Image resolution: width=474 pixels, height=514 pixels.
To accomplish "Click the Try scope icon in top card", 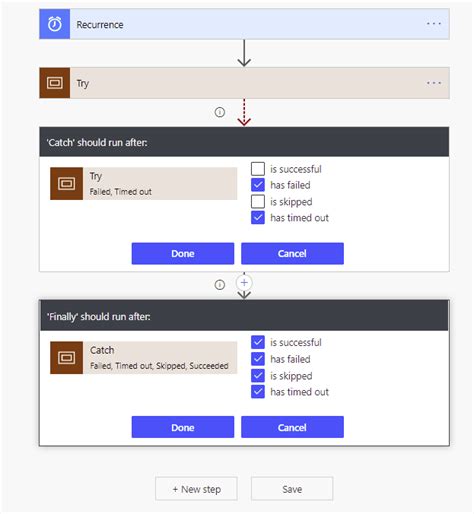I will [x=55, y=83].
